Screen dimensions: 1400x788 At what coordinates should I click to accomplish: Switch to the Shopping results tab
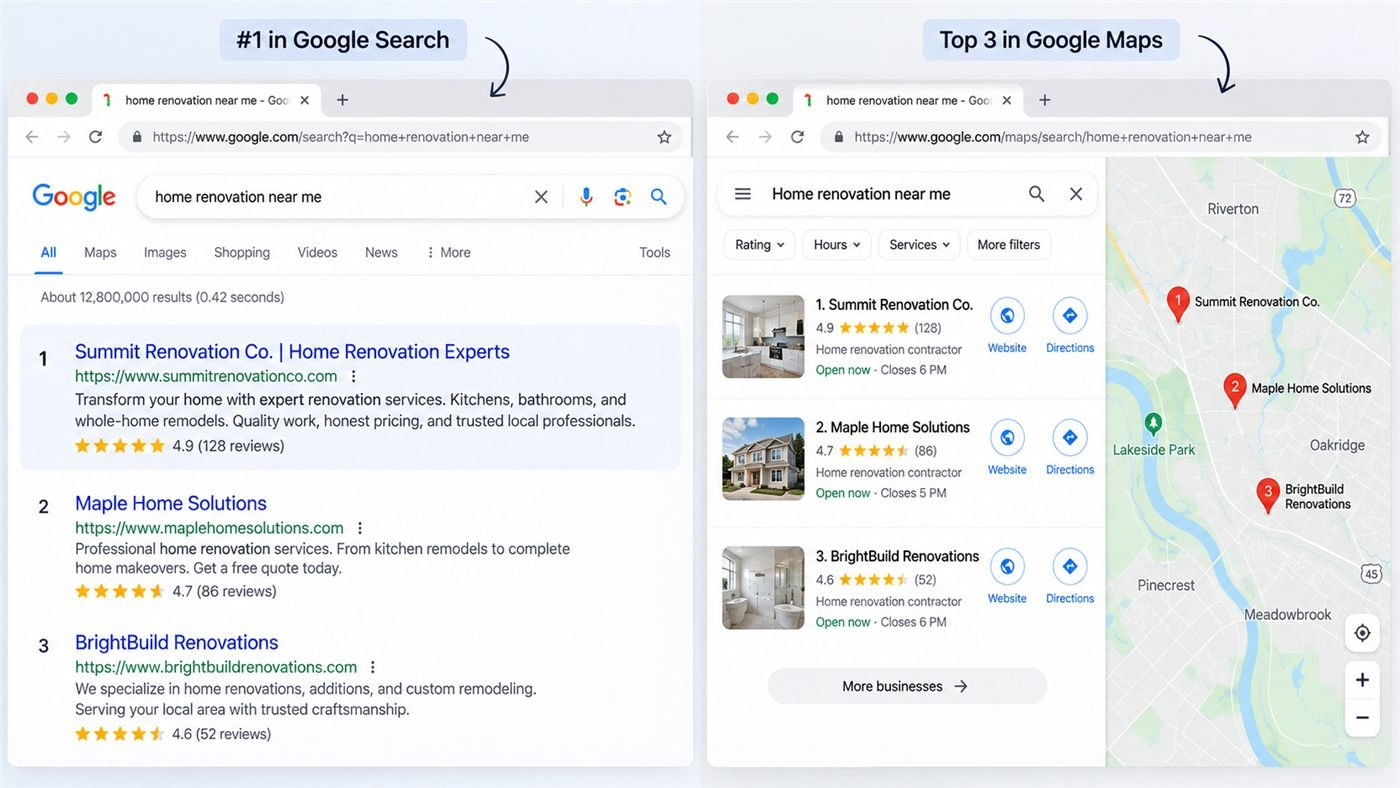242,253
